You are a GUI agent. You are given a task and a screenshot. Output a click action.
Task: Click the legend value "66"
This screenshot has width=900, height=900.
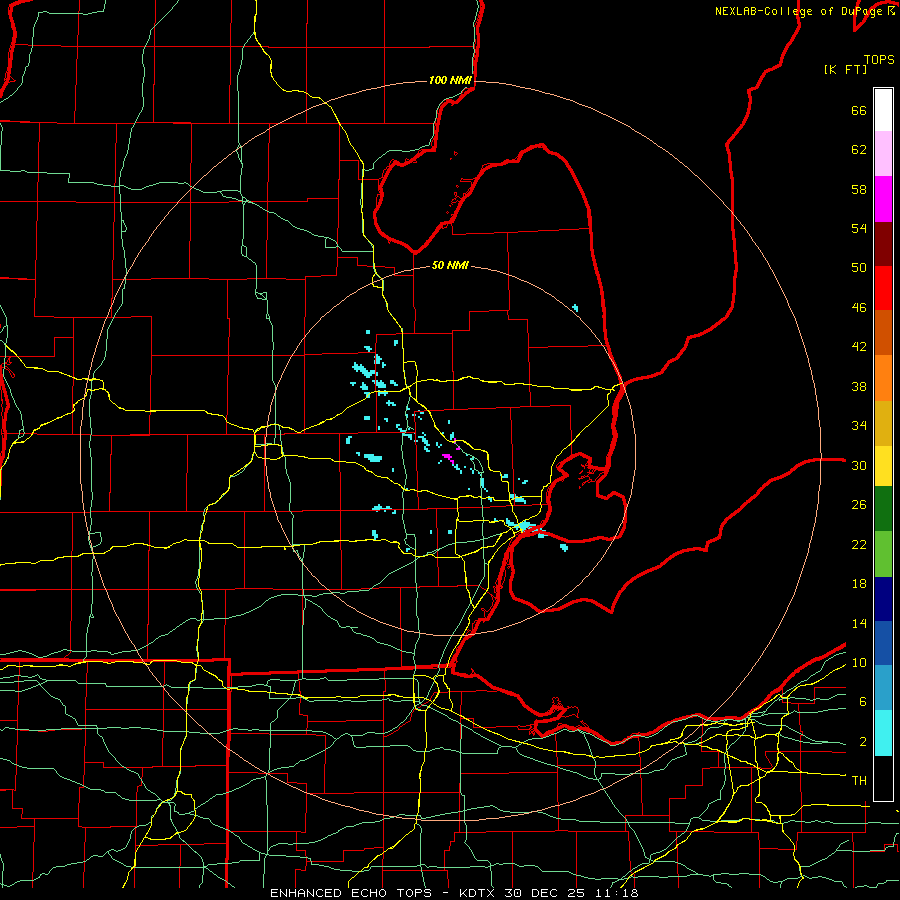point(859,111)
